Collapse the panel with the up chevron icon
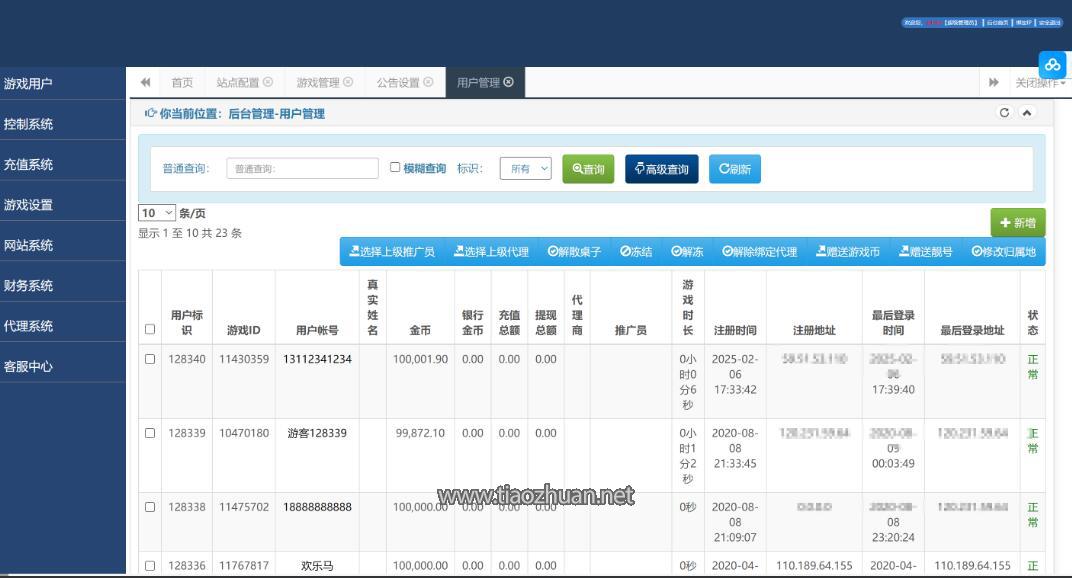The width and height of the screenshot is (1072, 578). [x=1027, y=113]
